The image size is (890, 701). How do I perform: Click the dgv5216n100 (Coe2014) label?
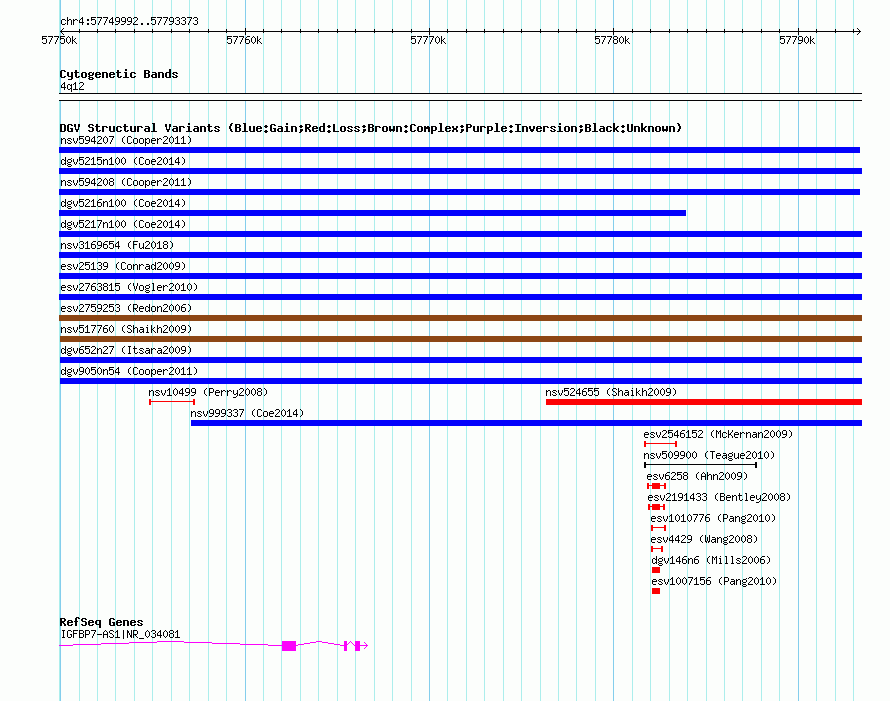[x=123, y=203]
